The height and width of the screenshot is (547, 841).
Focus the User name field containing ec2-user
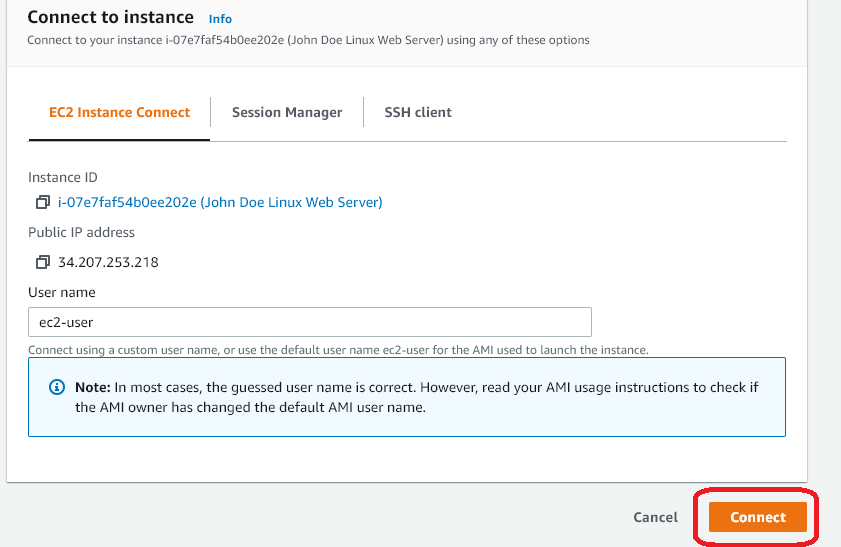tap(310, 322)
